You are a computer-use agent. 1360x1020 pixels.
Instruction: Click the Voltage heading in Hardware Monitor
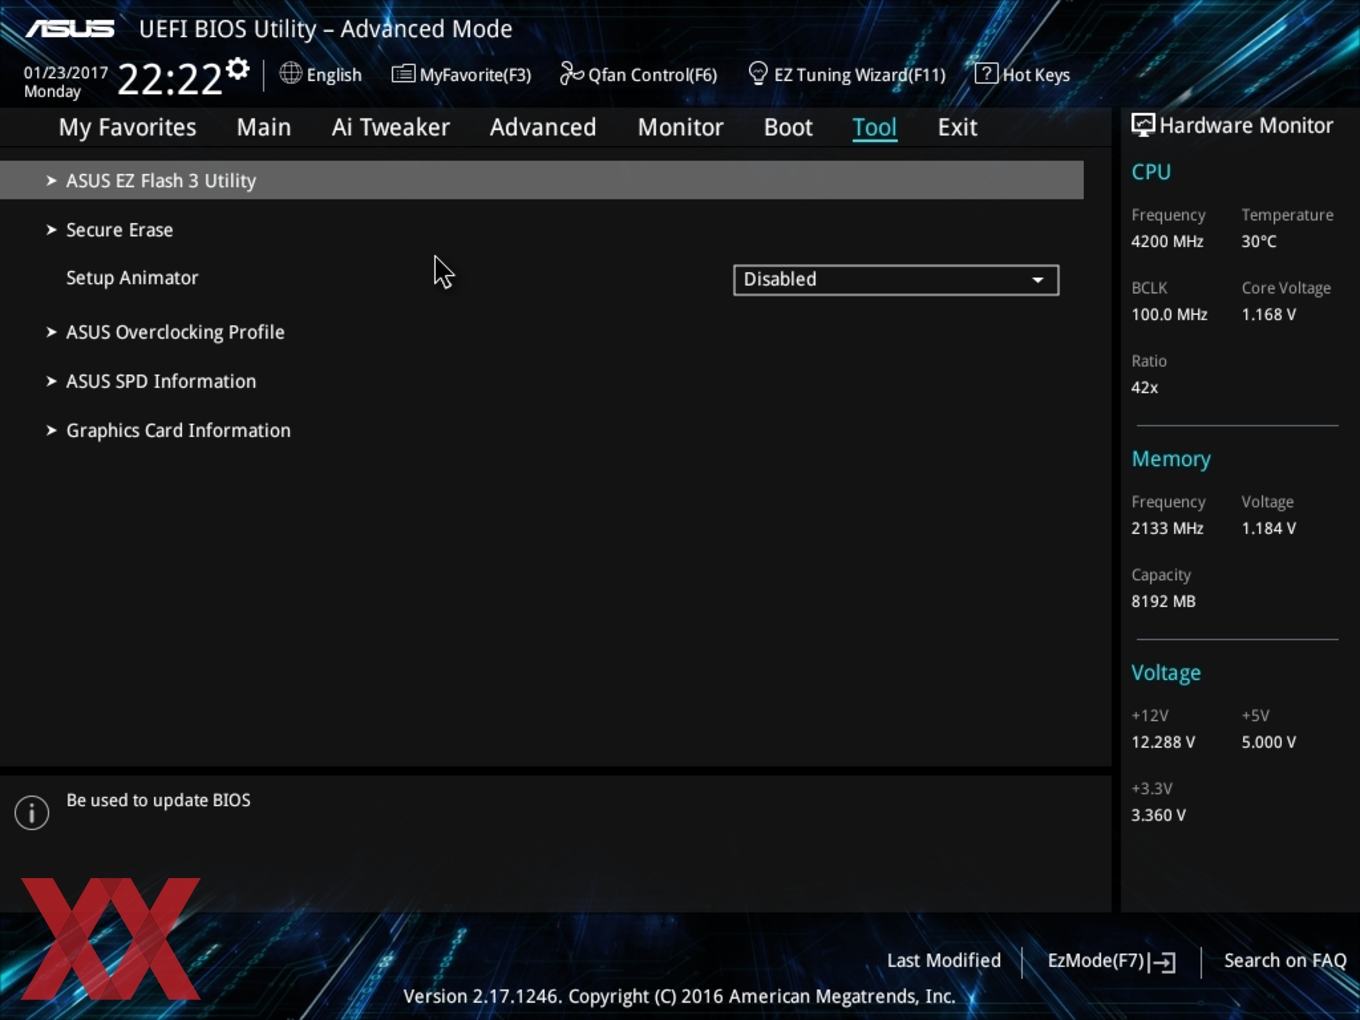[x=1166, y=673]
